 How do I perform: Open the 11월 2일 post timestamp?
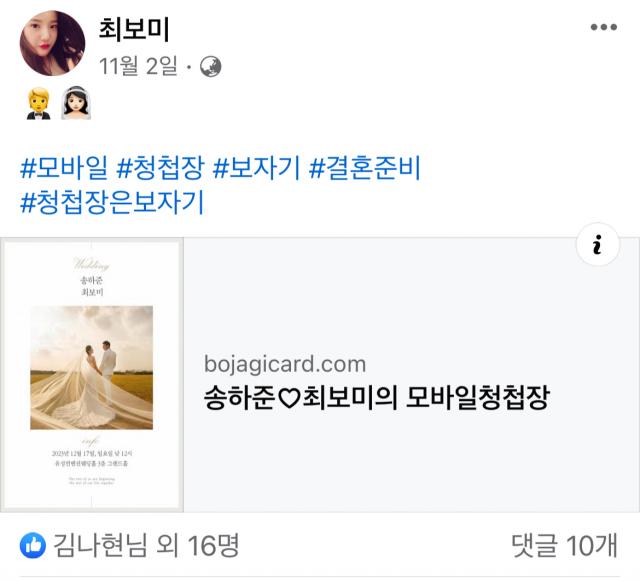[138, 66]
